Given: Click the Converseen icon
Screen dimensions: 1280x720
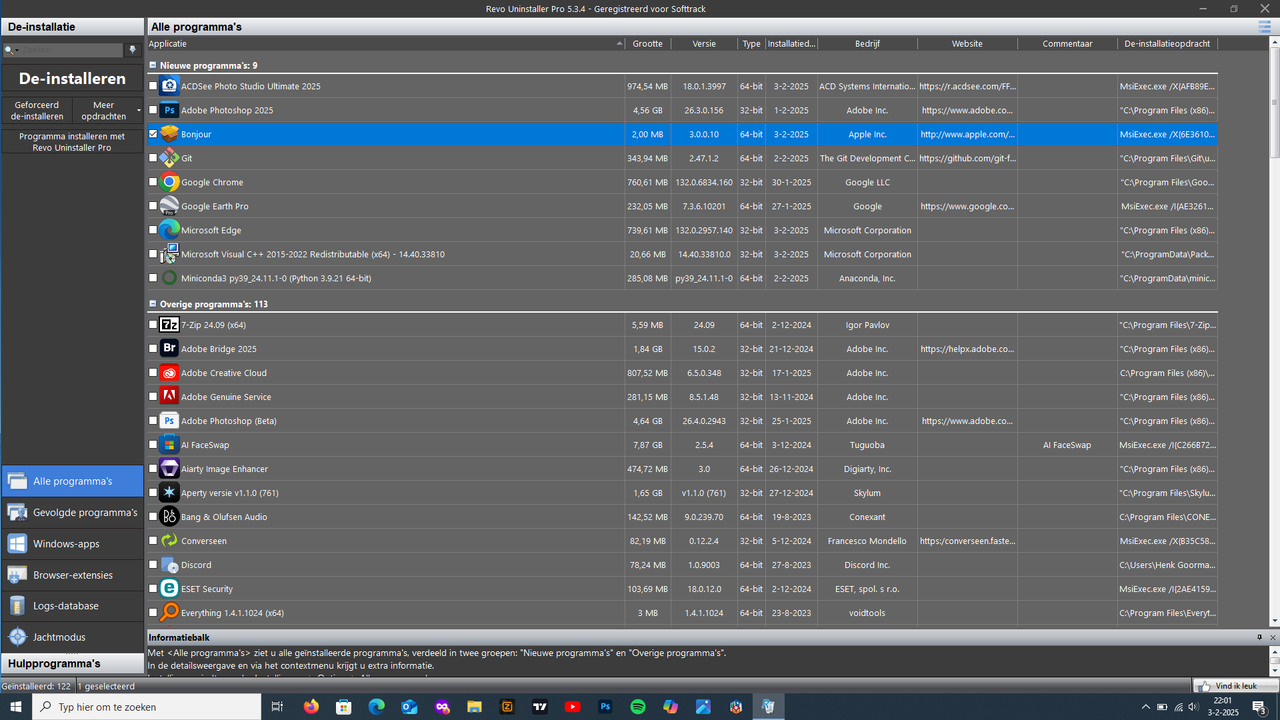Looking at the screenshot, I should [169, 541].
